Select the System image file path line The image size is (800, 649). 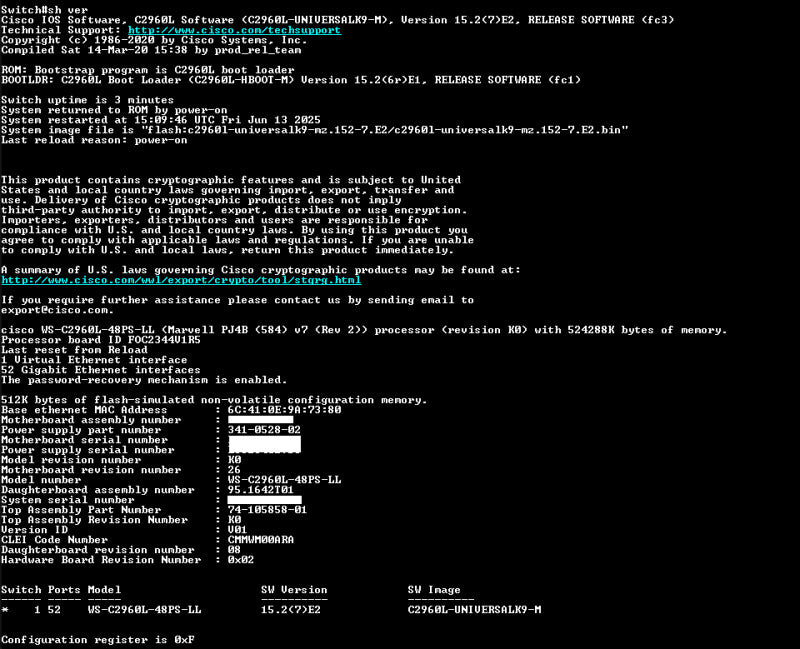pyautogui.click(x=315, y=130)
